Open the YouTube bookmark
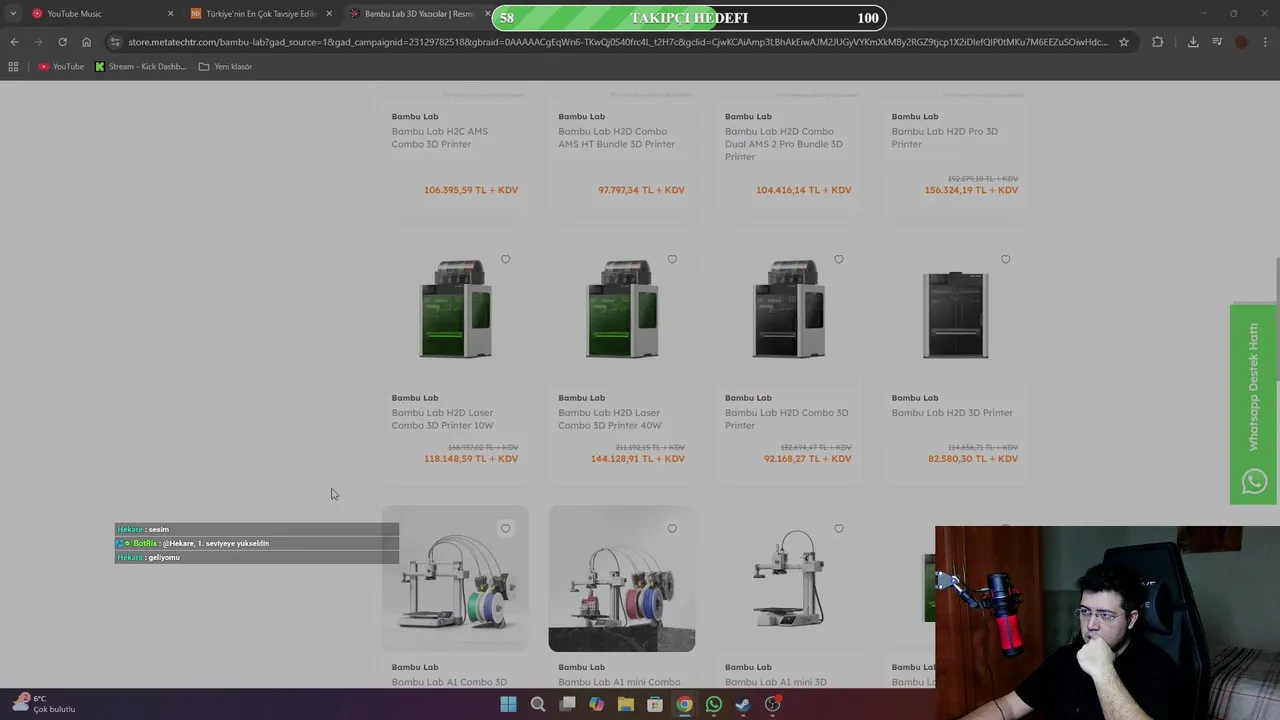The width and height of the screenshot is (1280, 720). 61,66
